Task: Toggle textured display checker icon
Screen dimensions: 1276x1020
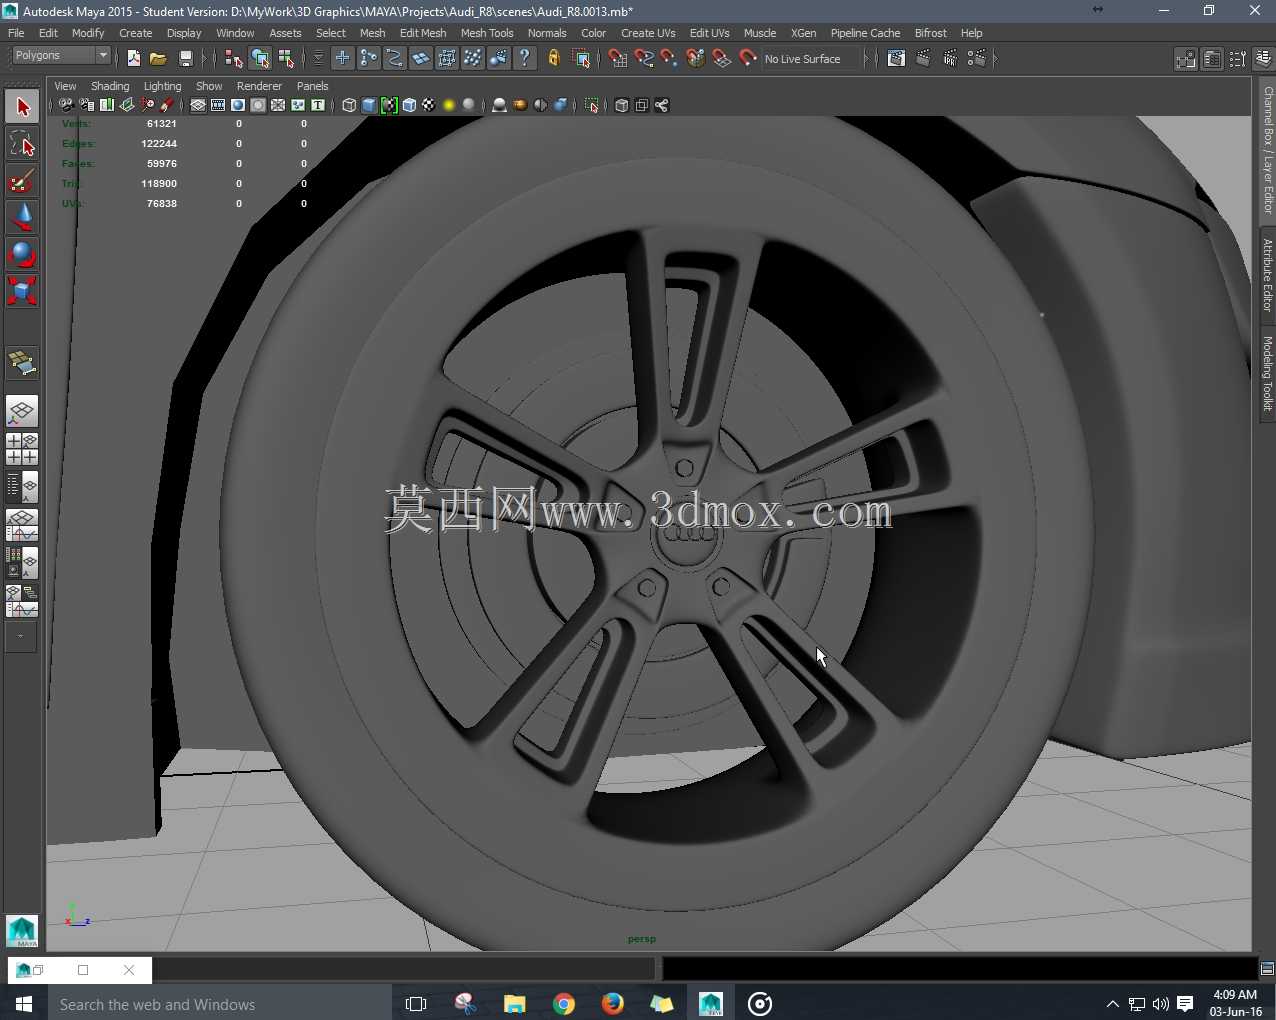Action: [x=429, y=105]
